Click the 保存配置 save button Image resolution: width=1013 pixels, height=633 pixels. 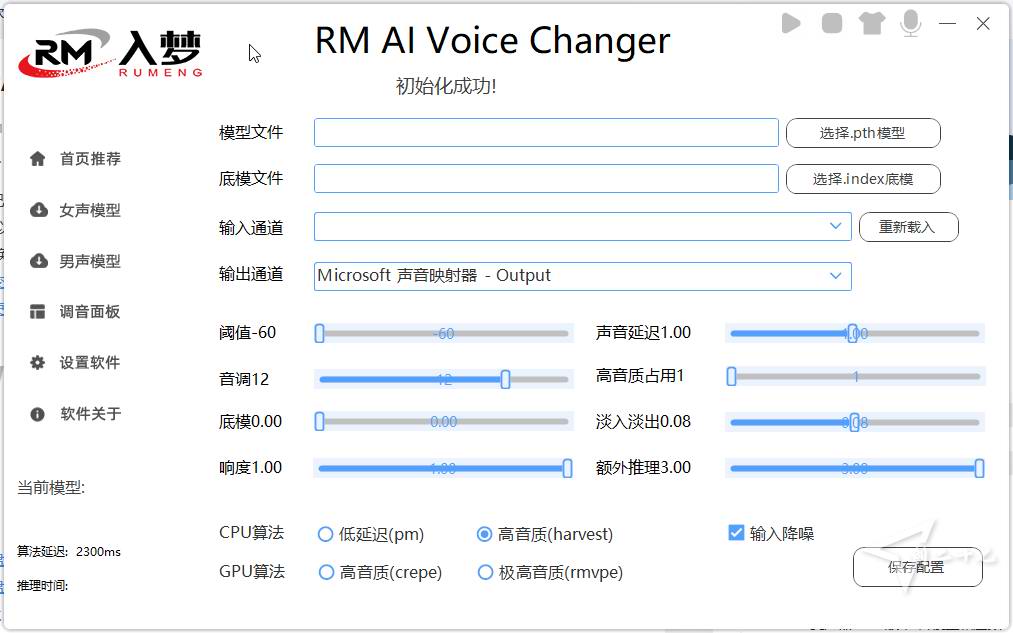pyautogui.click(x=916, y=567)
